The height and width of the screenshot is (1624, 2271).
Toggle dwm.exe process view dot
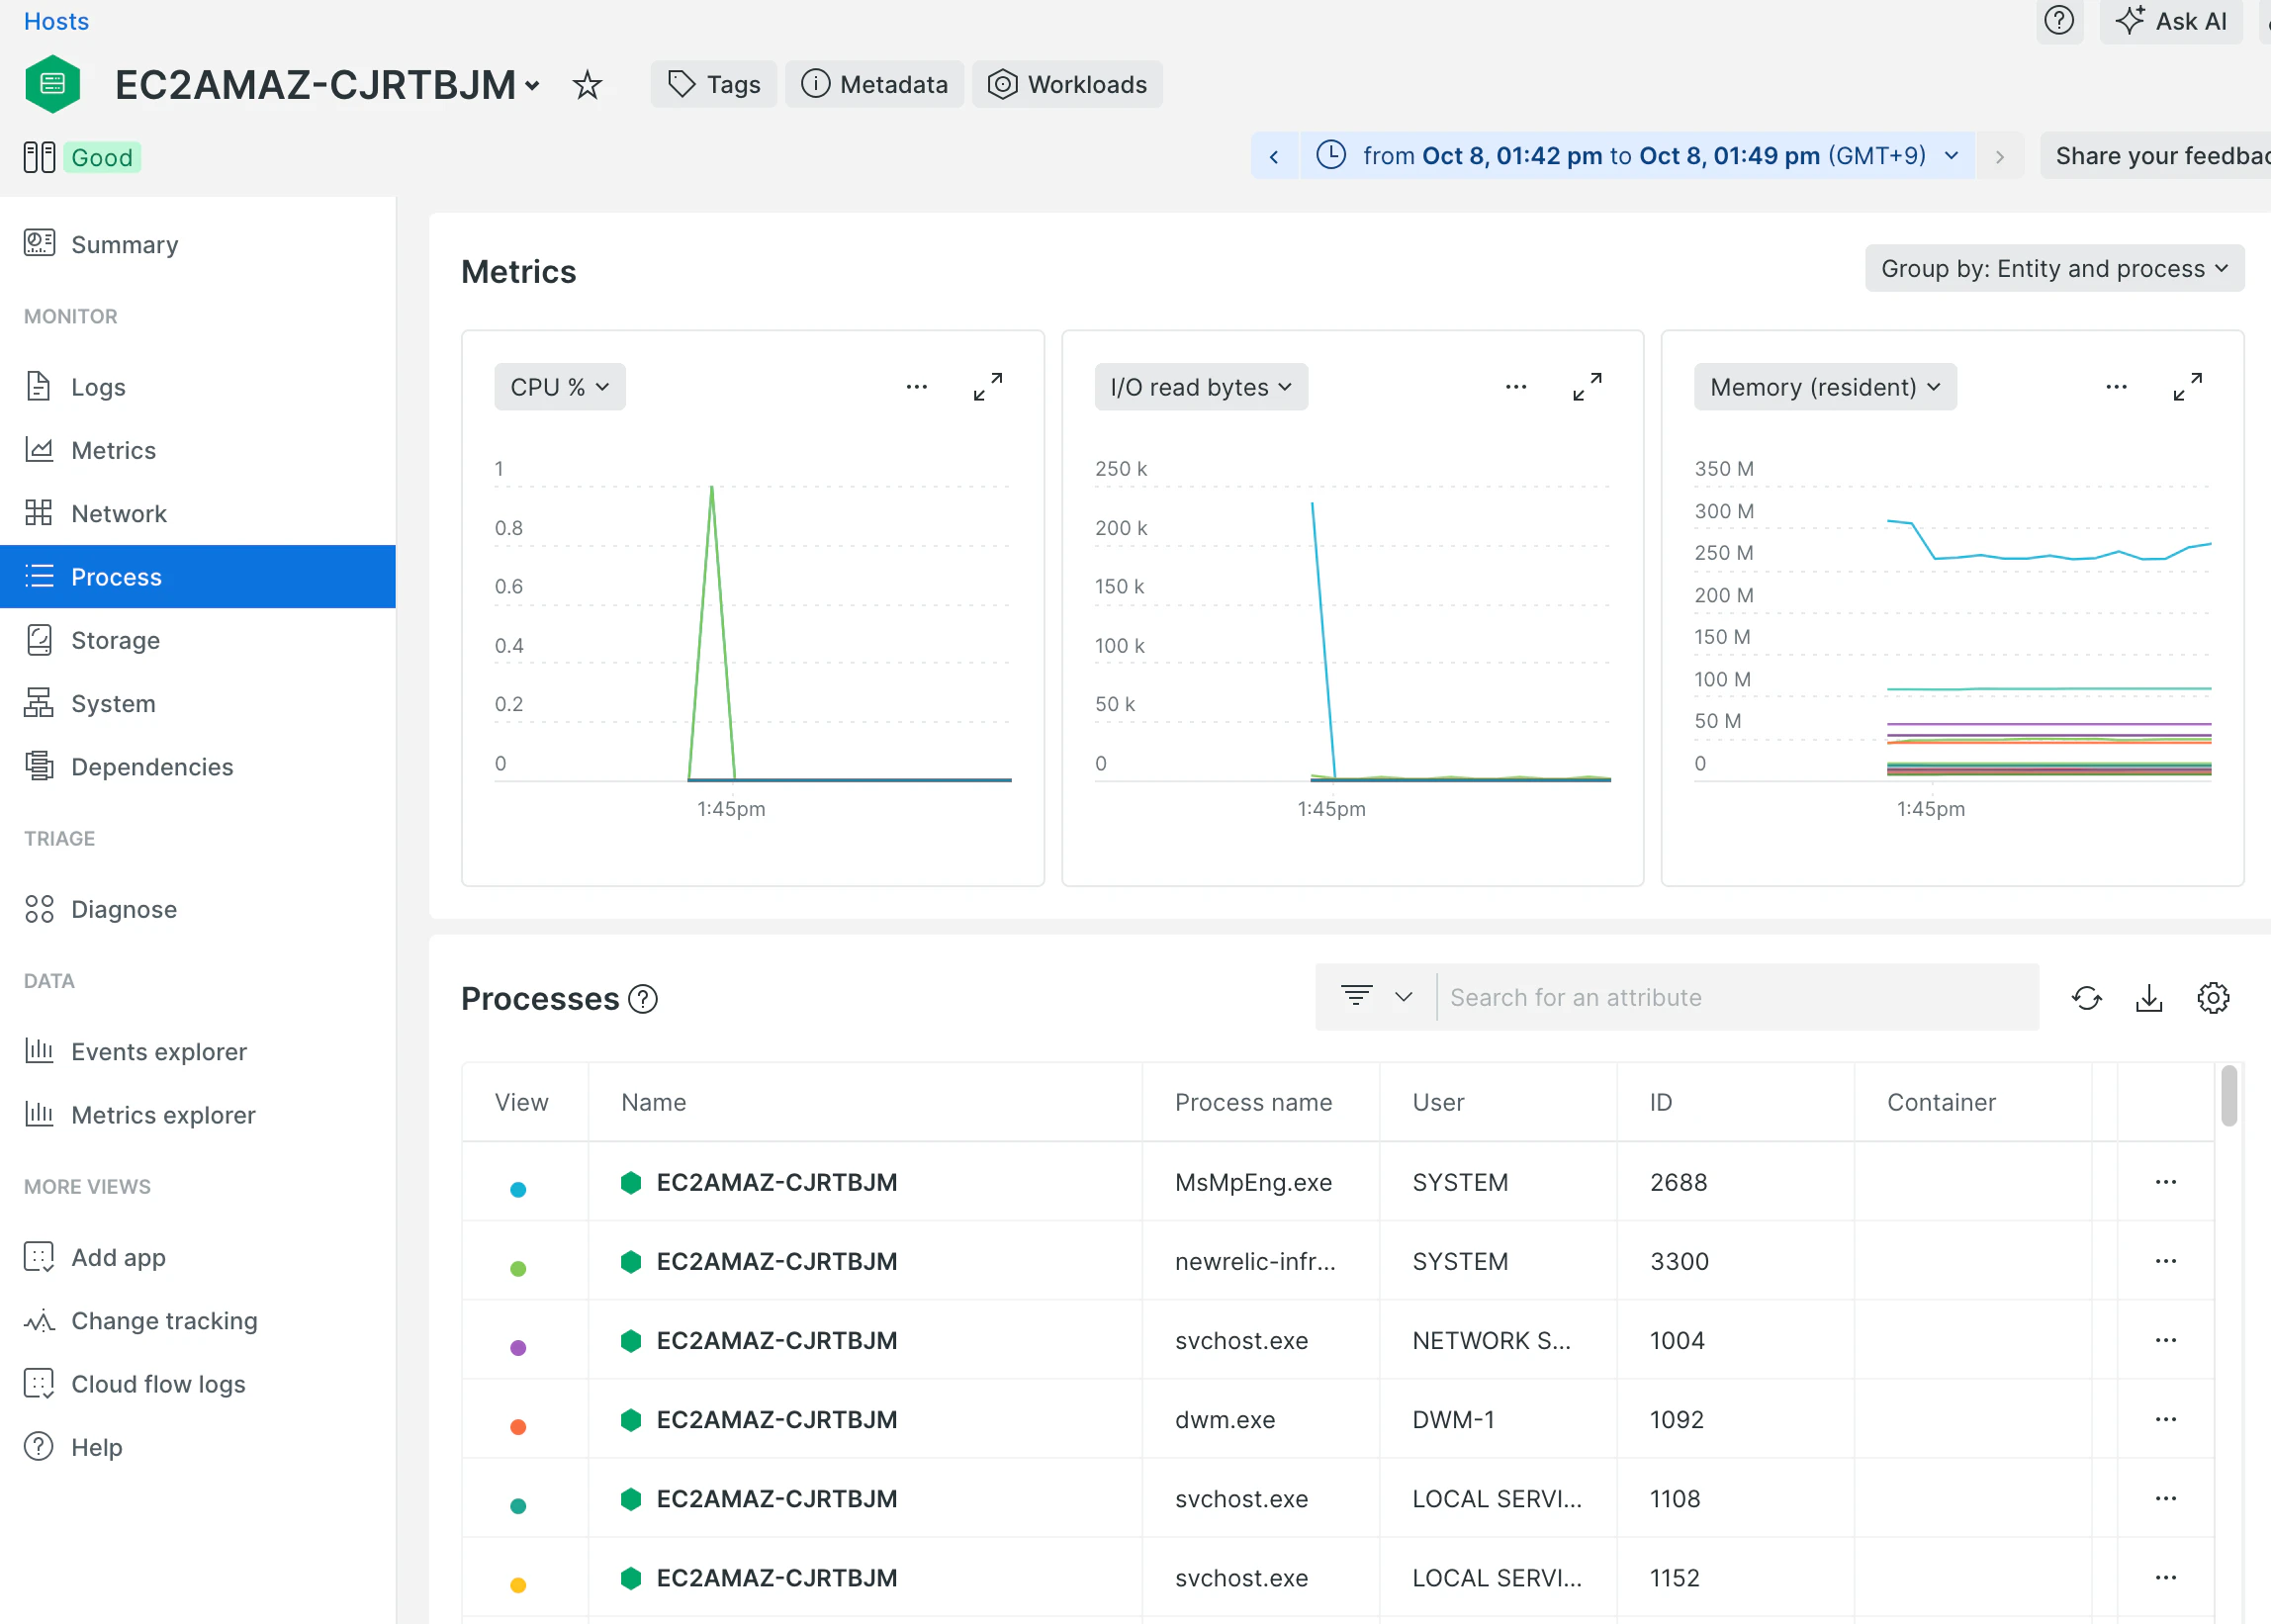point(518,1427)
